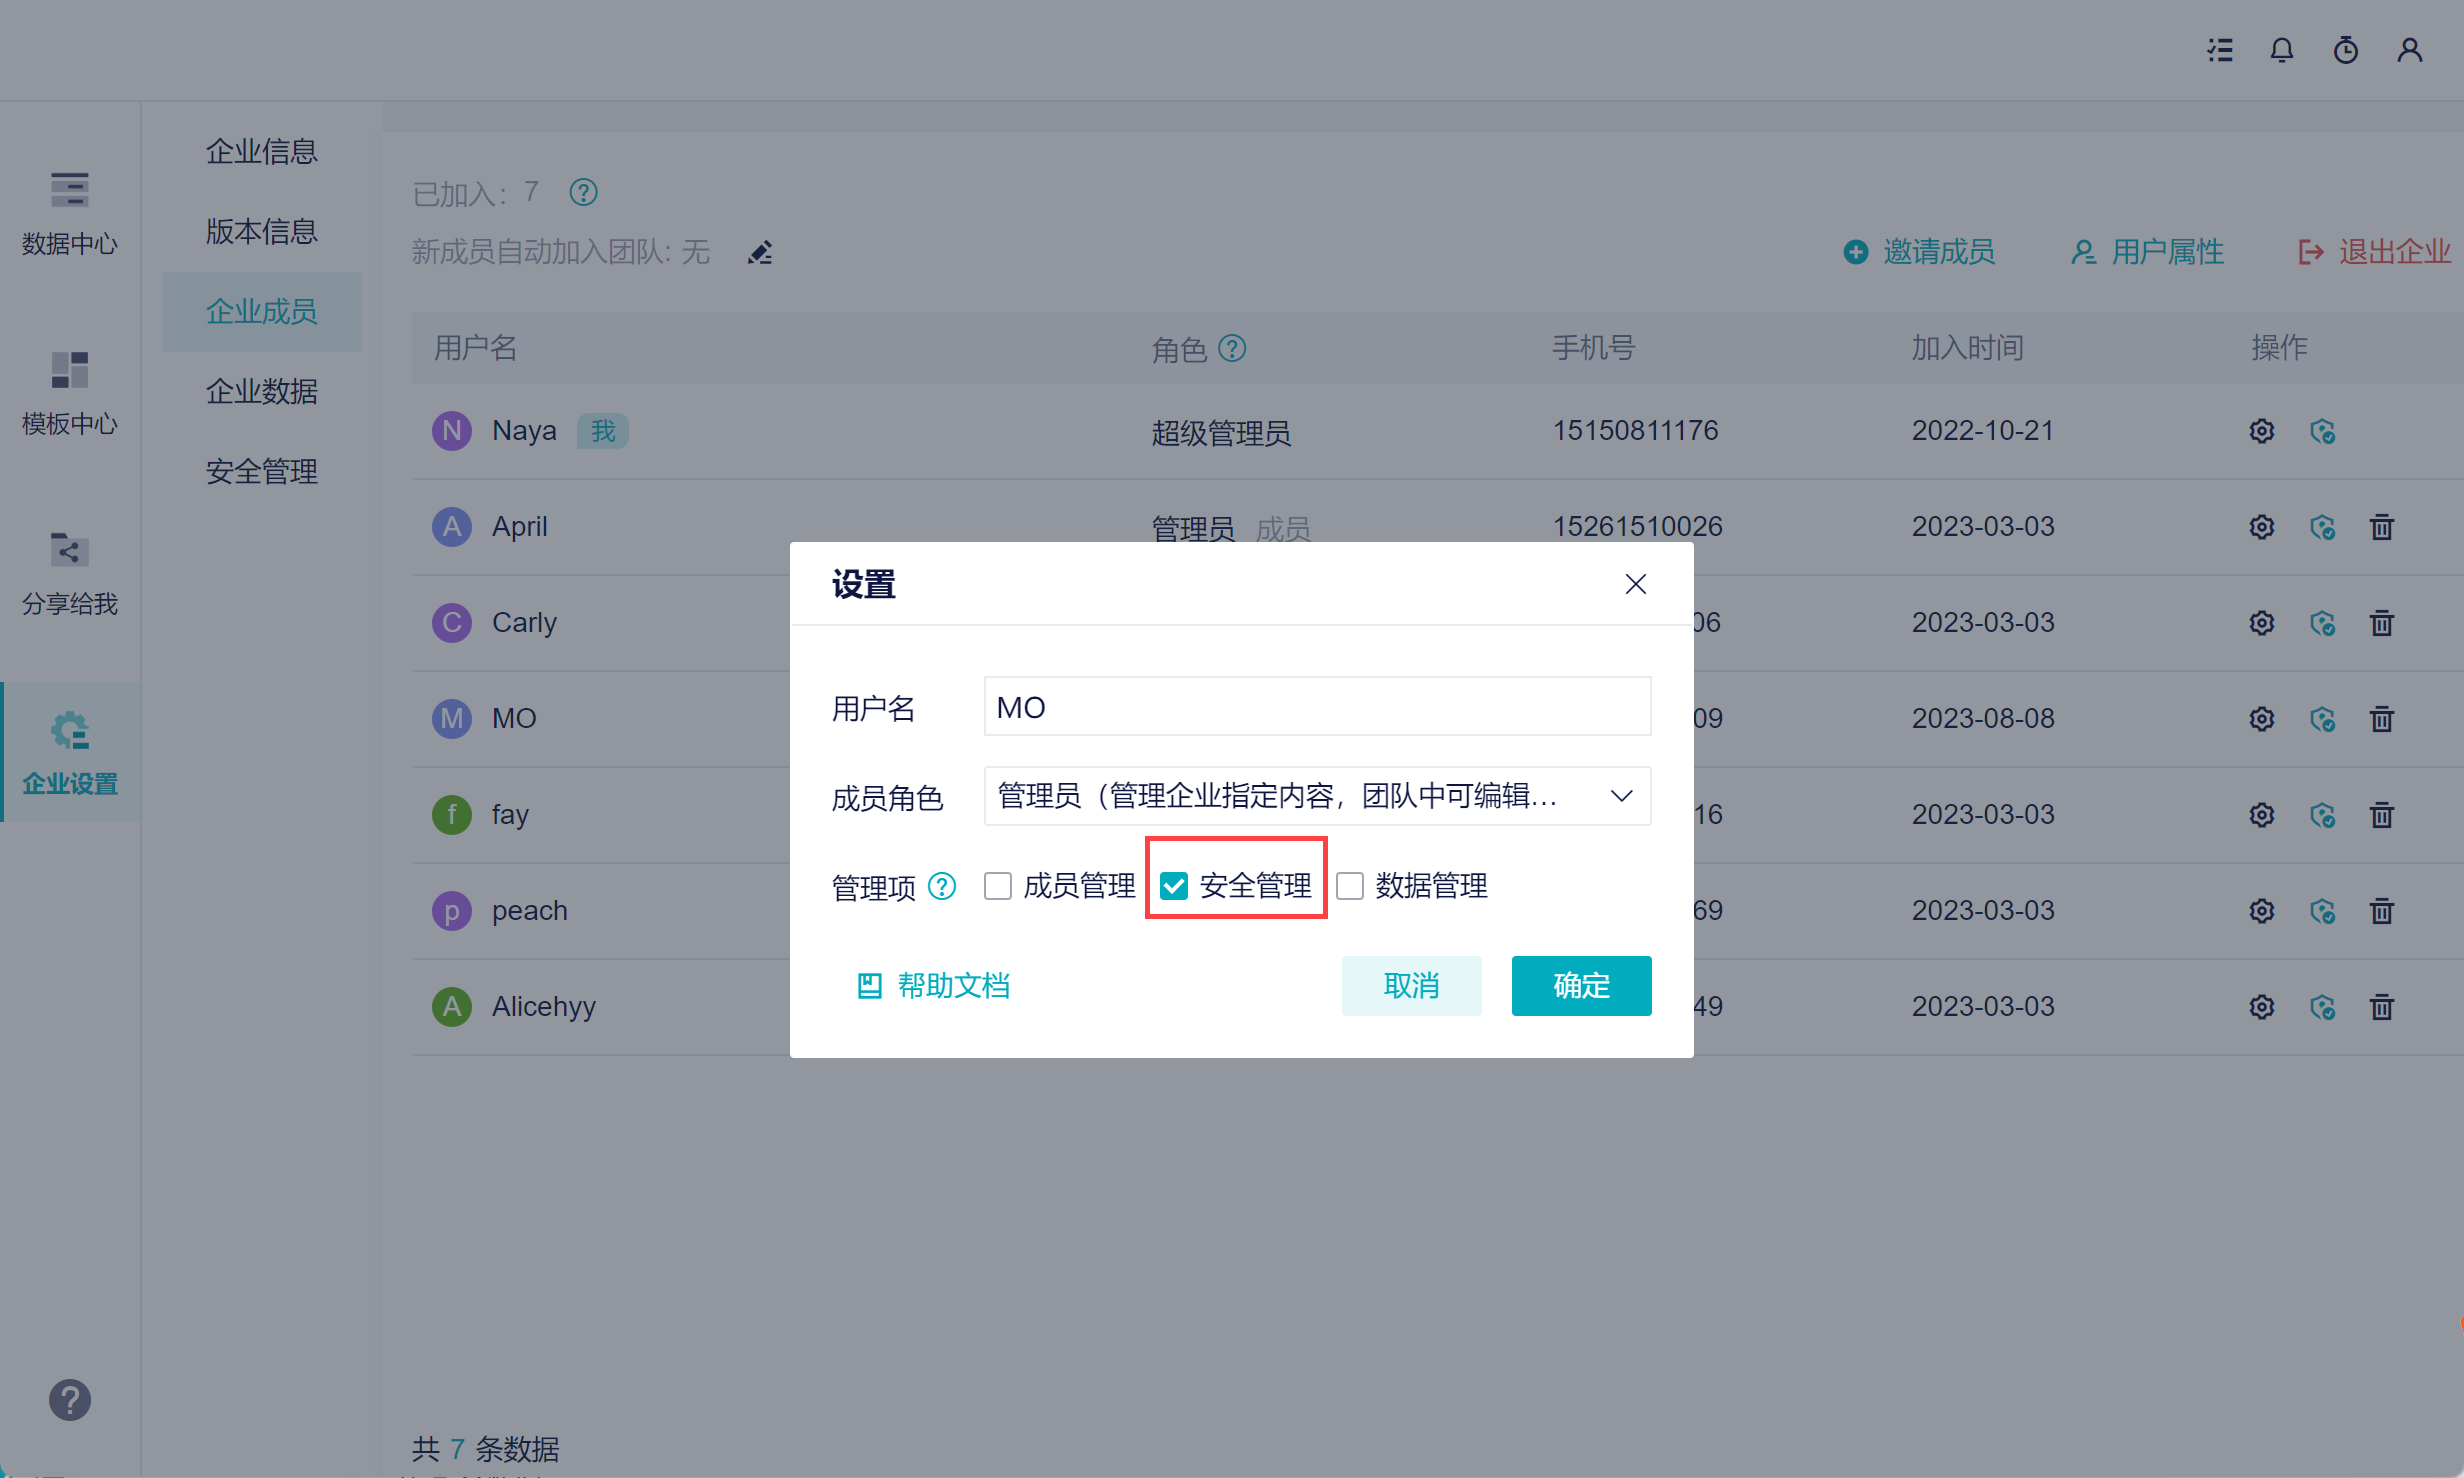
Task: Click the task list icon in header
Action: coord(2220,50)
